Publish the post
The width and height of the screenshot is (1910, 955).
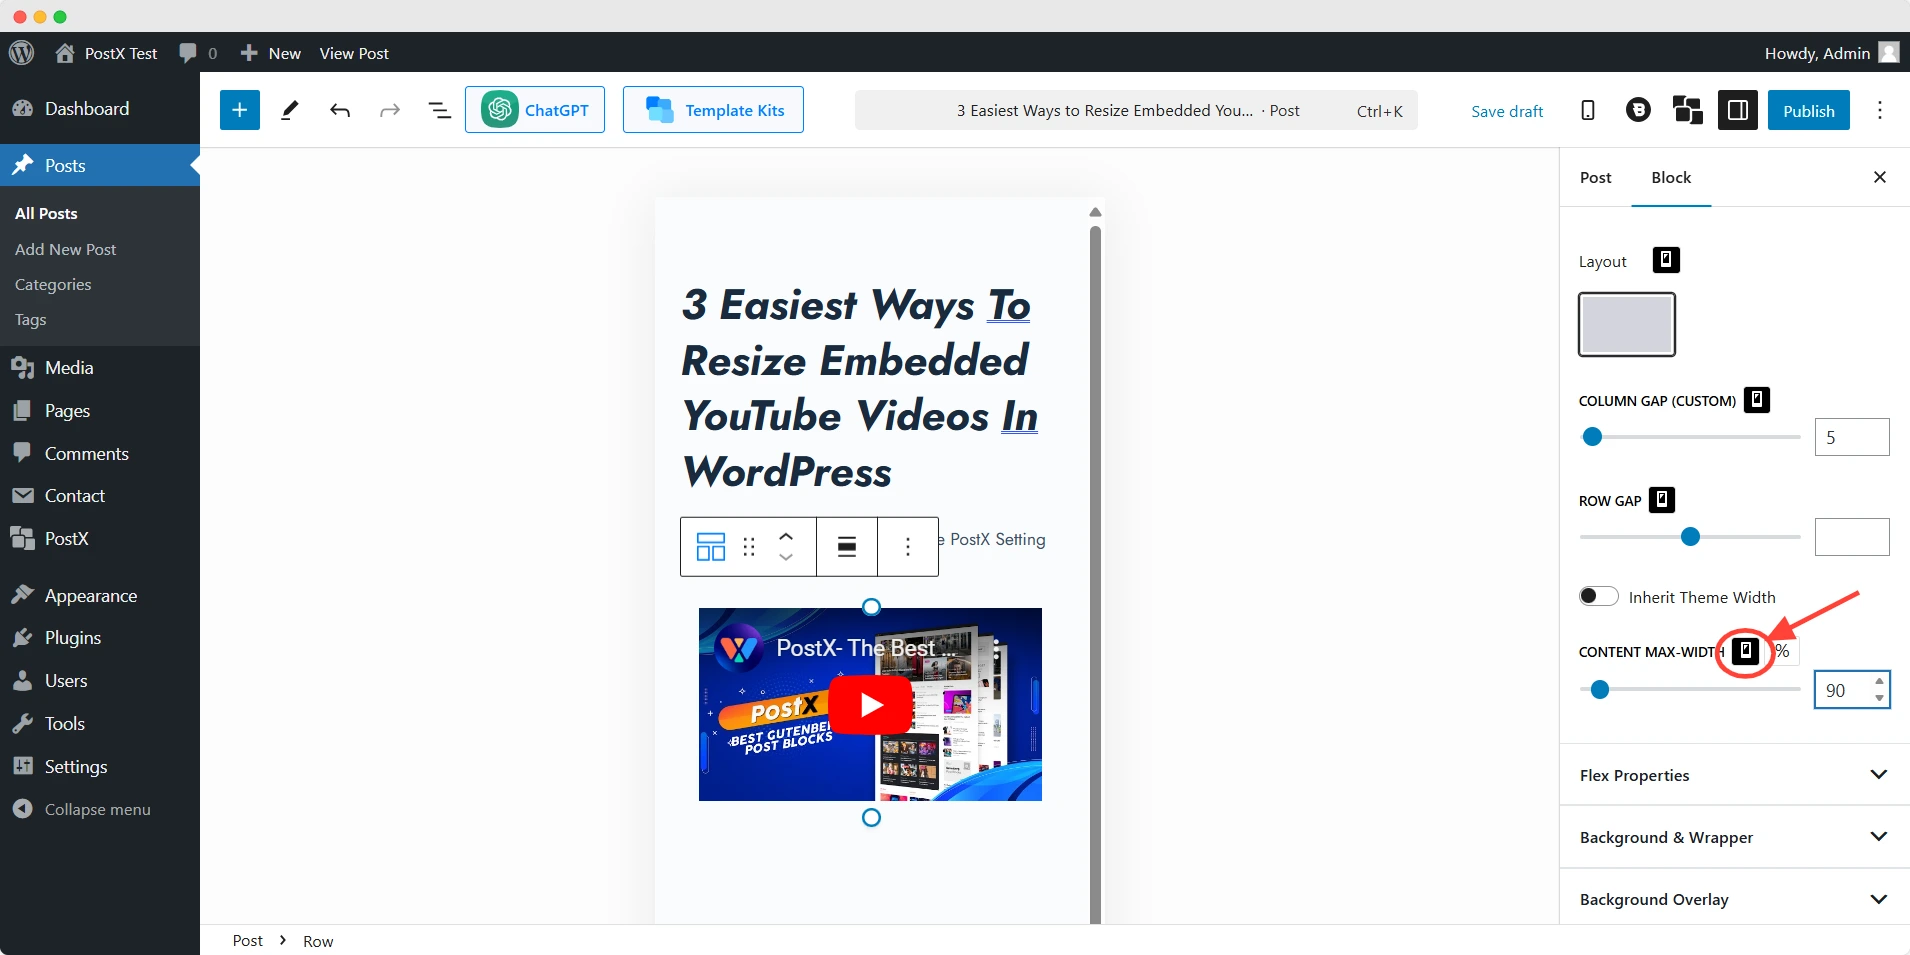(1809, 110)
